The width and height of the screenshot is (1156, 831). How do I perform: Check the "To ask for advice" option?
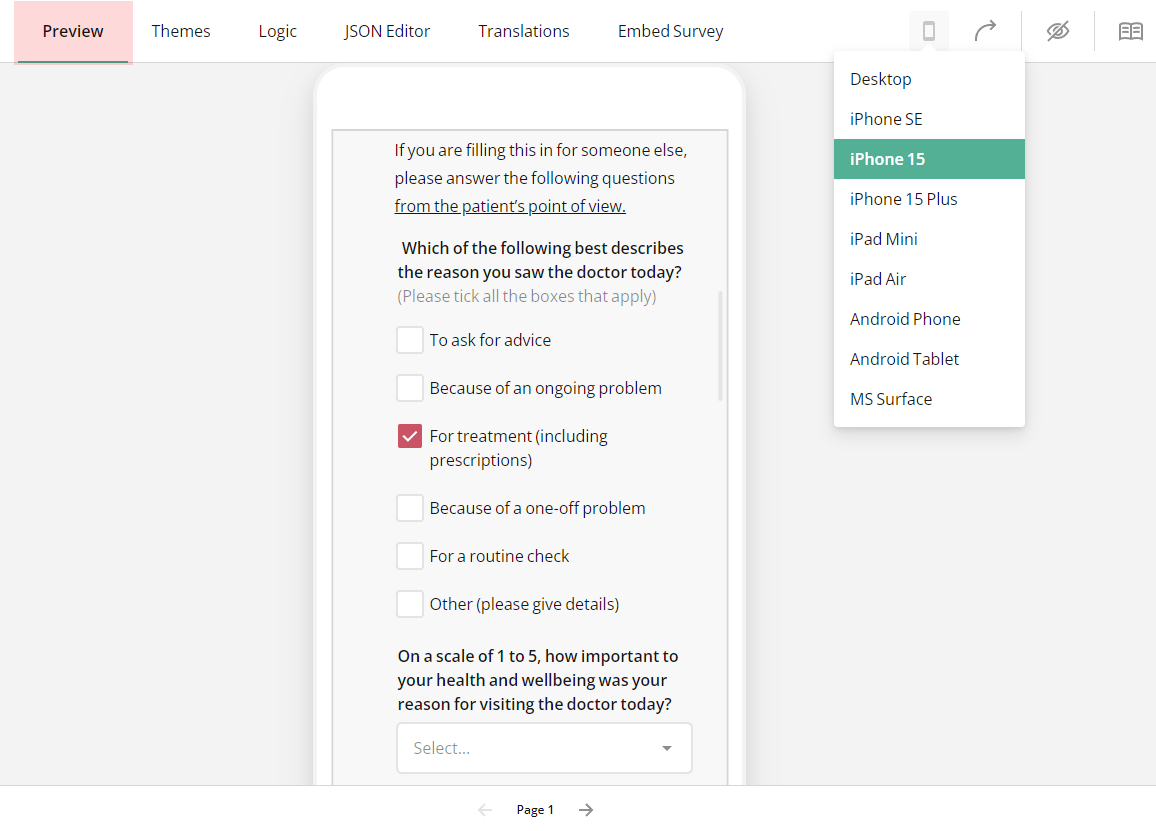(409, 339)
